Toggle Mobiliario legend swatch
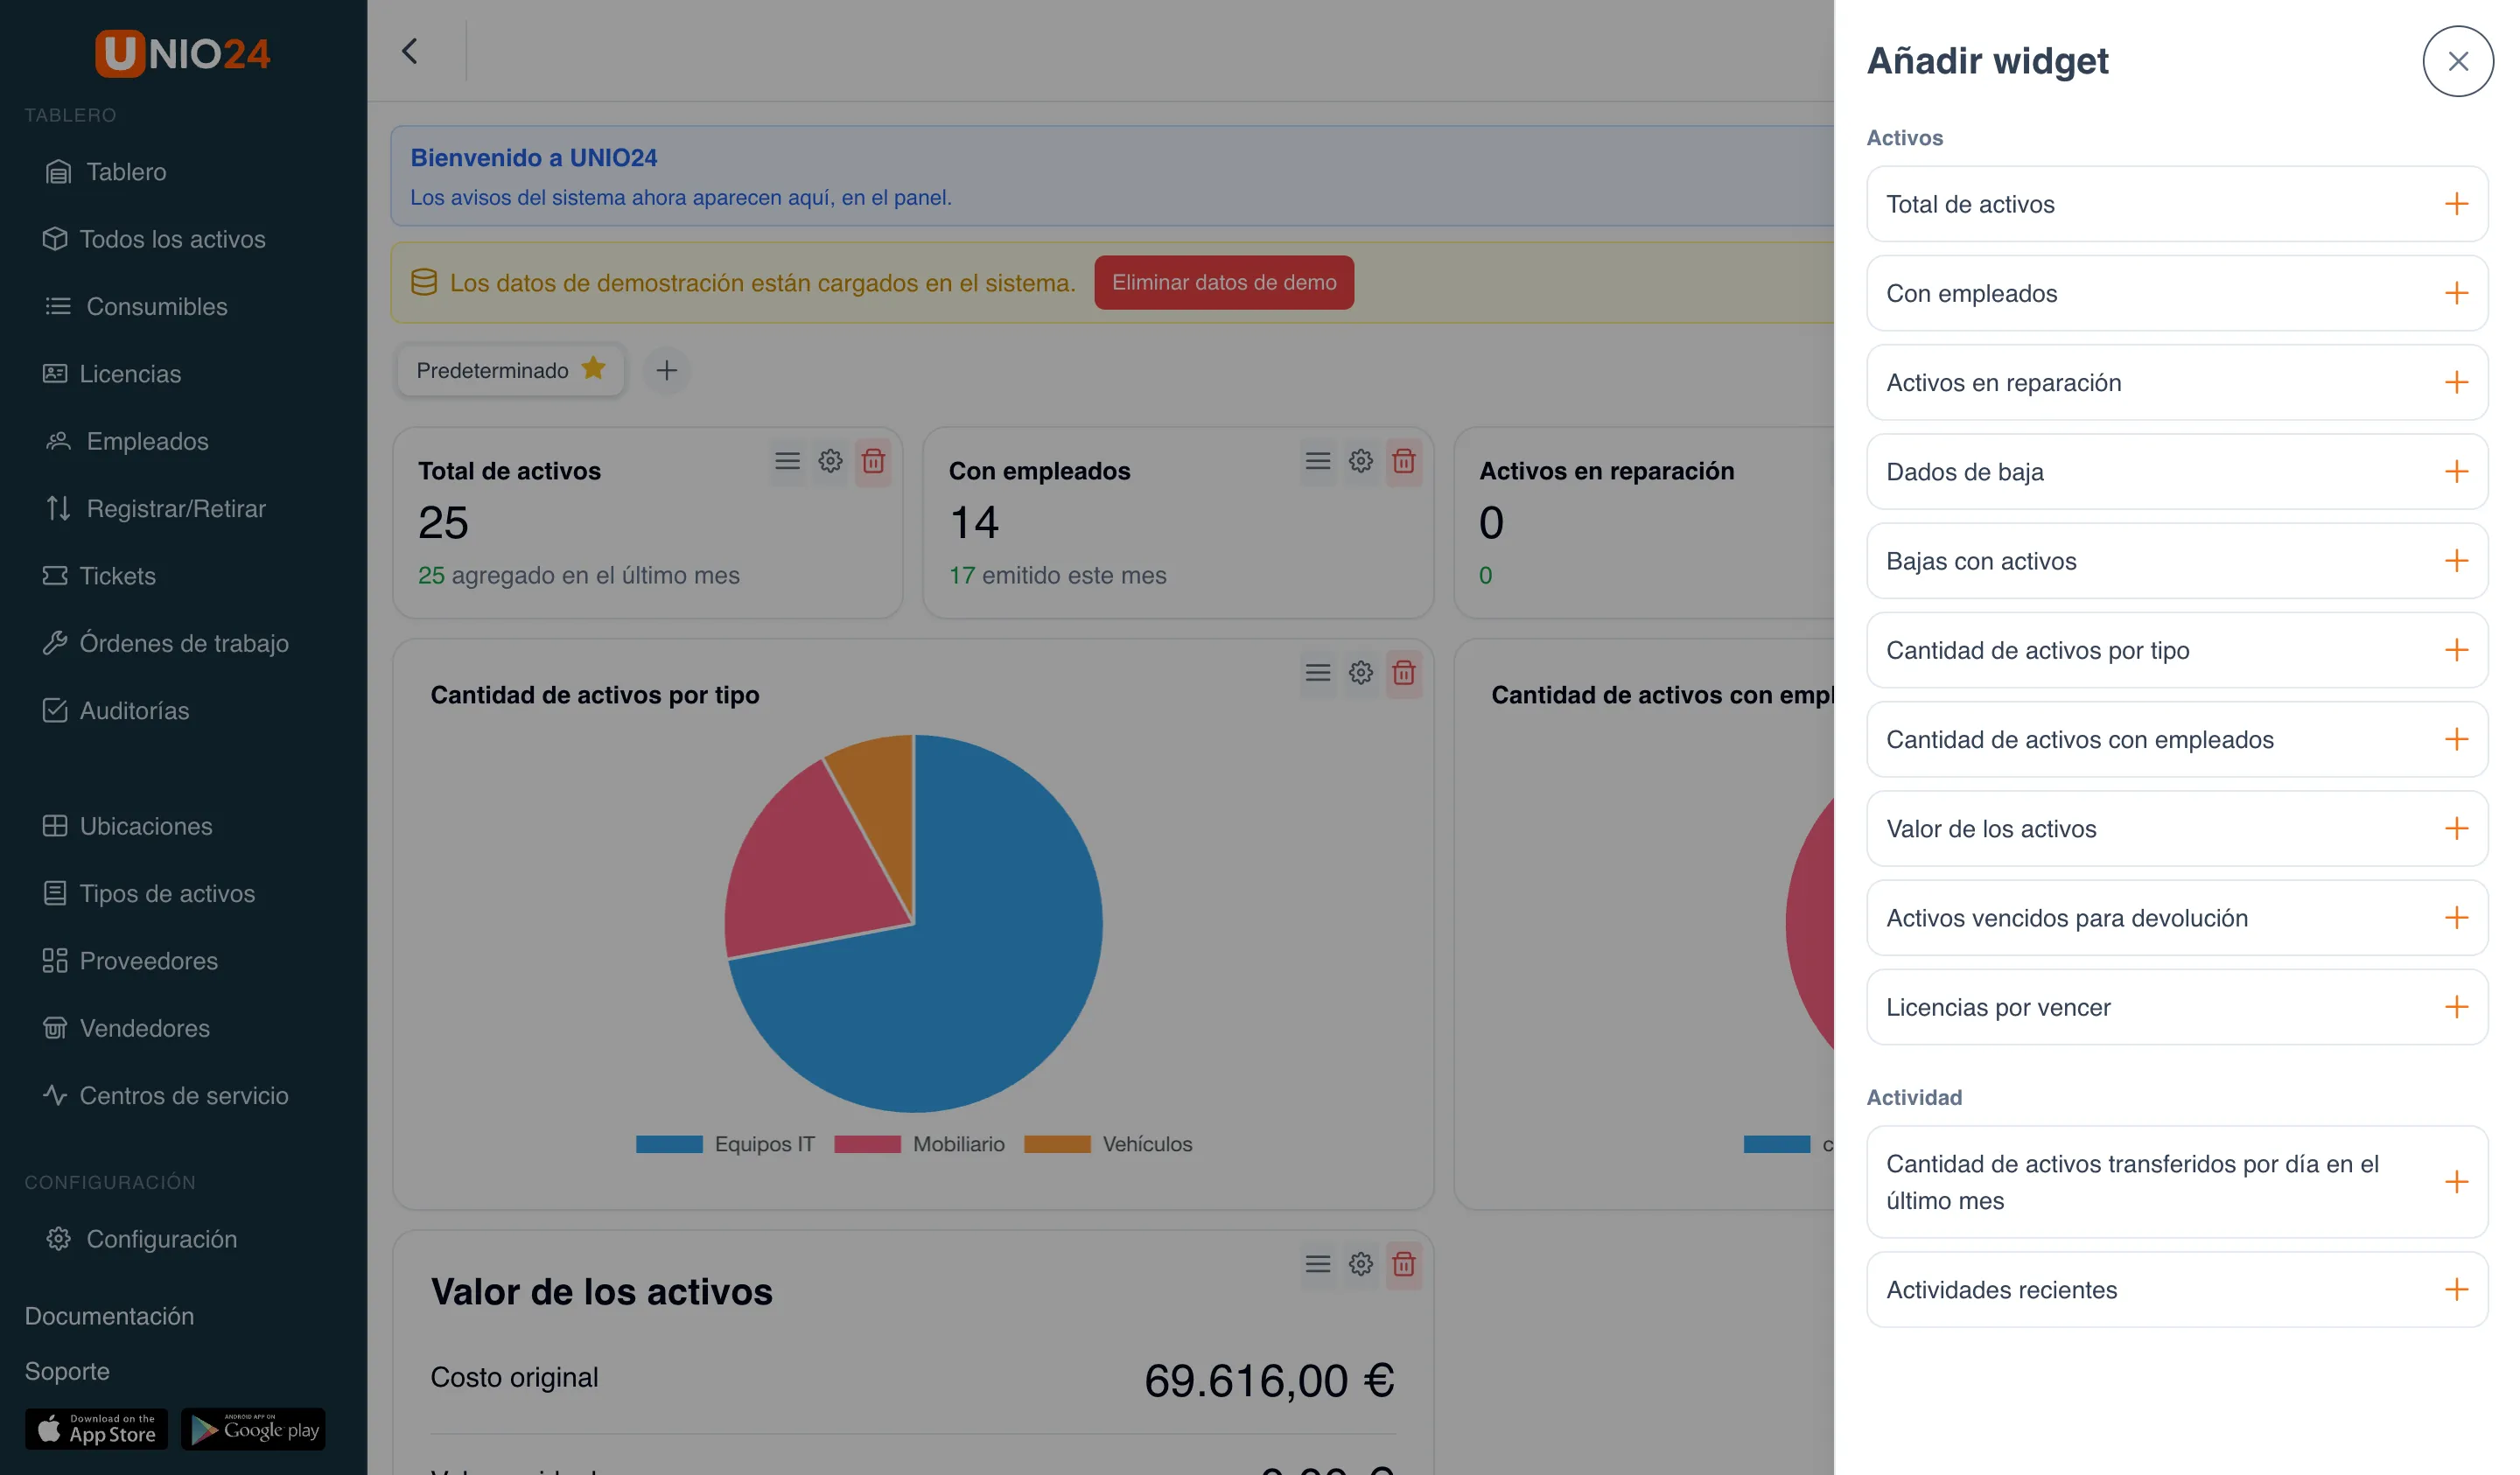The width and height of the screenshot is (2520, 1475). click(x=867, y=1144)
